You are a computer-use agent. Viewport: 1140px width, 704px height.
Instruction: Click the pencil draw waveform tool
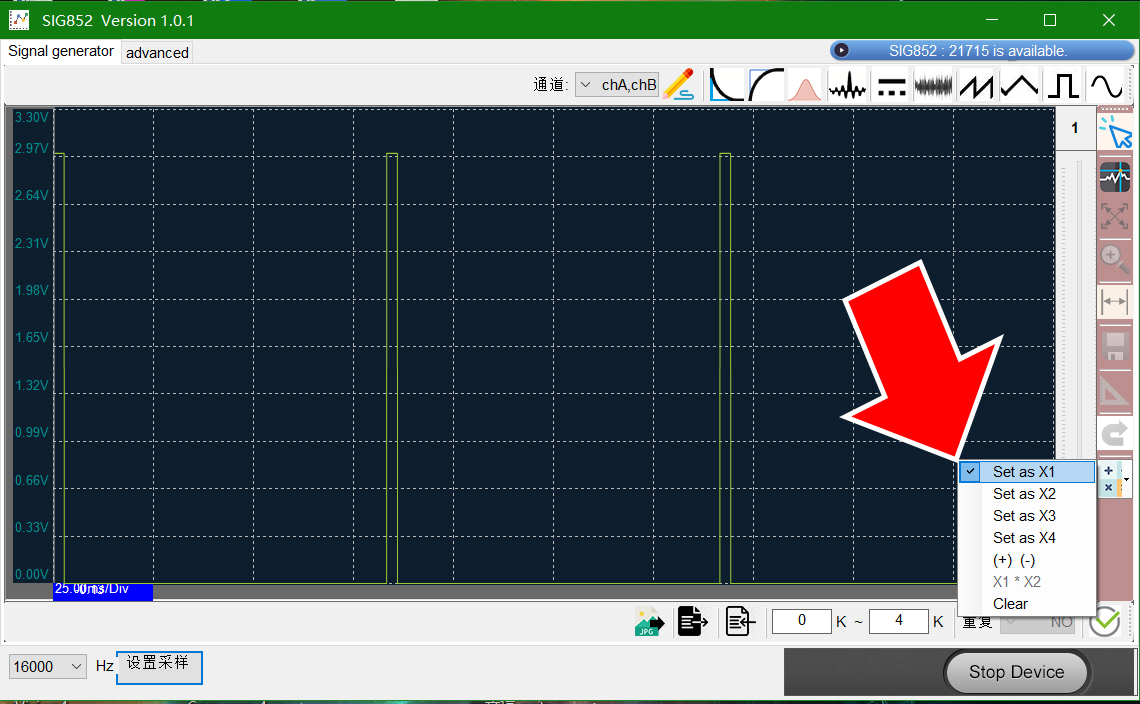[x=678, y=84]
